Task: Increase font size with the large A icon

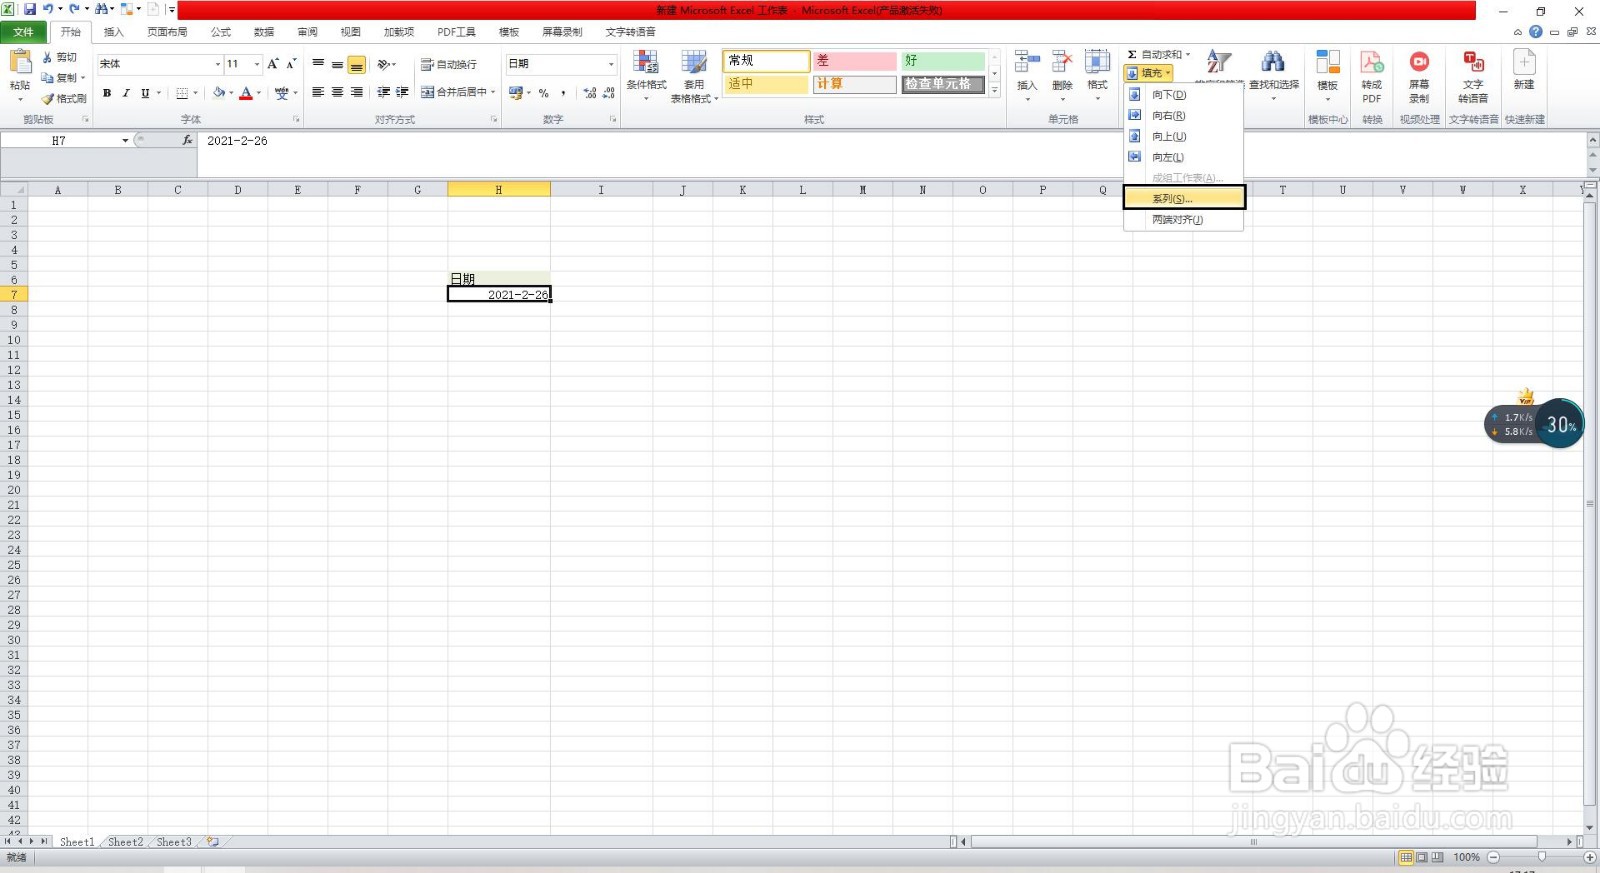Action: (272, 64)
